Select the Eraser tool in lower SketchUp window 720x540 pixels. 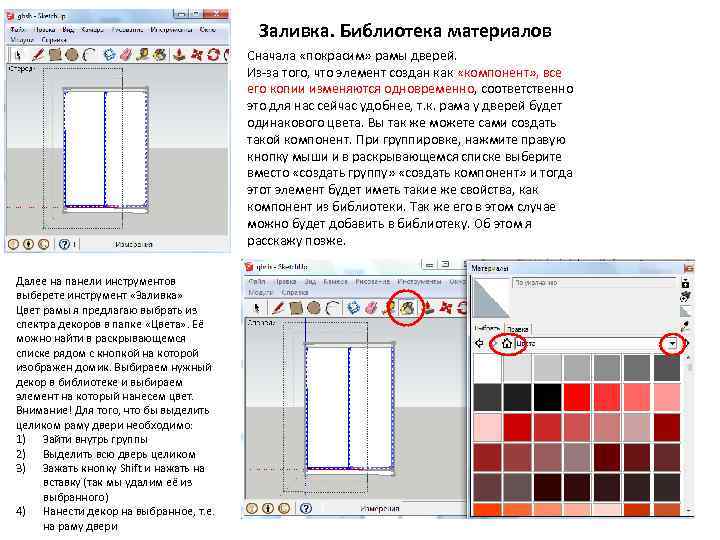click(x=371, y=307)
